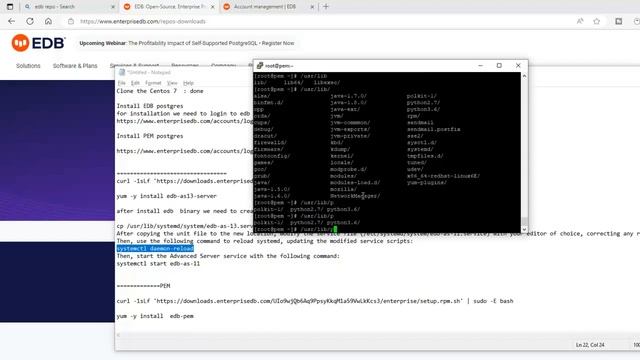Viewport: 640px width, 360px height.
Task: Open Notepad Format menu
Action: click(x=153, y=83)
